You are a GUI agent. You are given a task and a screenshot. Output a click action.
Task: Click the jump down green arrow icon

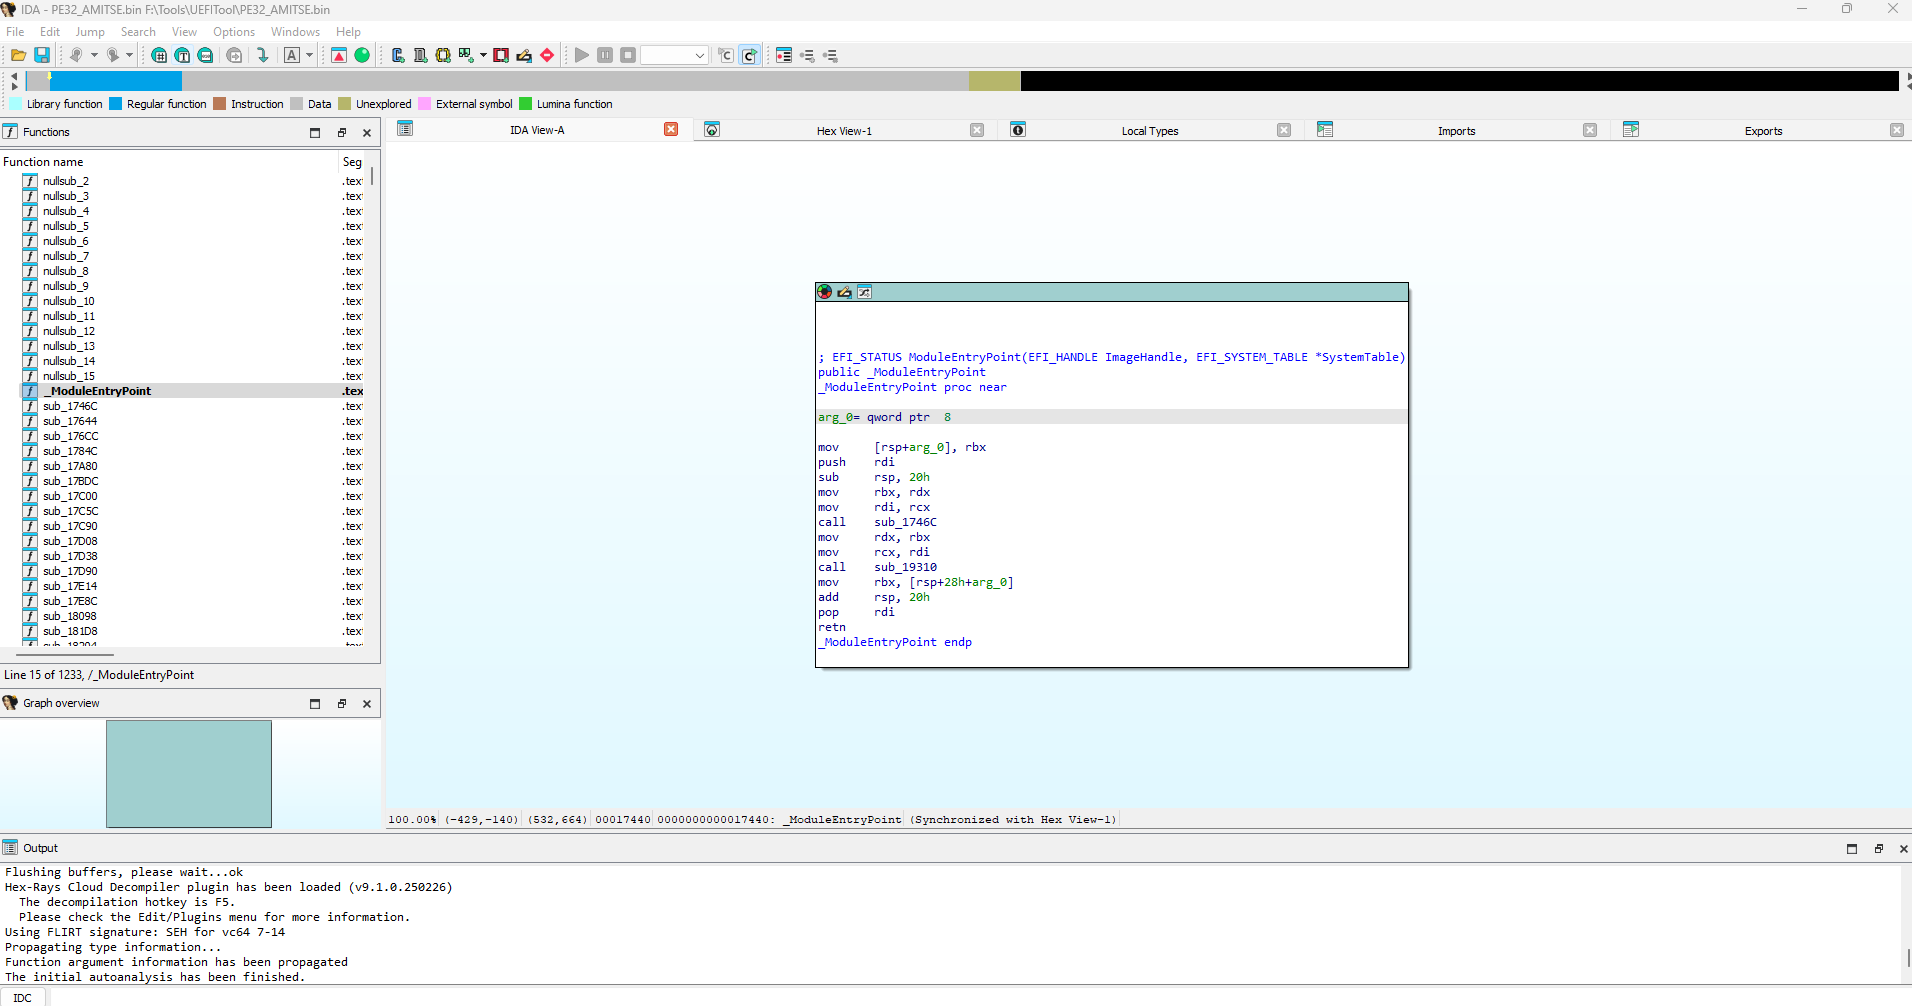point(262,55)
